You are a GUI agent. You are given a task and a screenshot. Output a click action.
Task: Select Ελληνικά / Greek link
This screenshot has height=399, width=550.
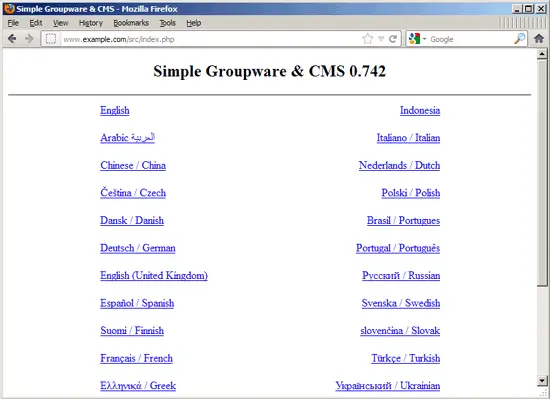(138, 386)
